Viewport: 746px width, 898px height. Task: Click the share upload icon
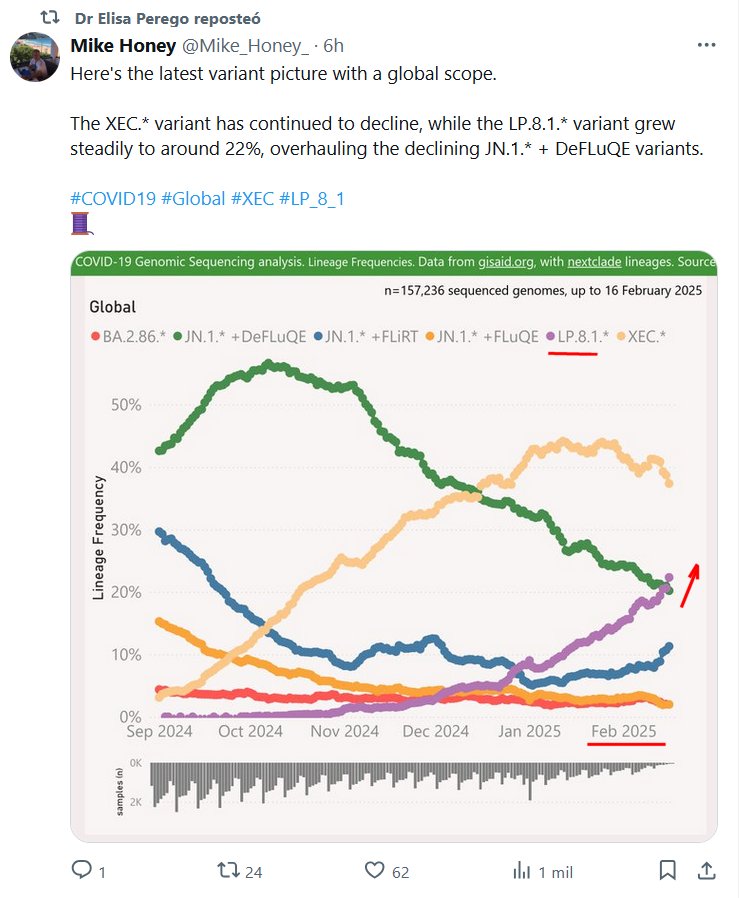click(x=705, y=871)
